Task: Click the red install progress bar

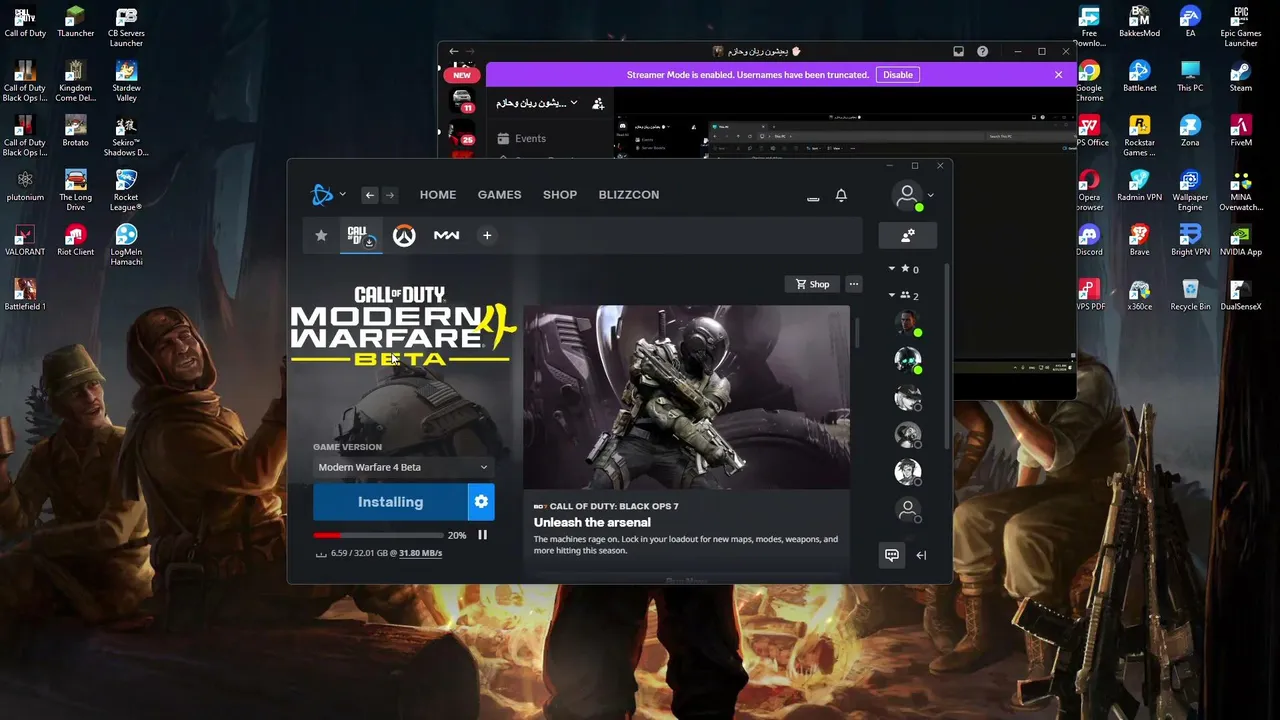Action: [378, 535]
